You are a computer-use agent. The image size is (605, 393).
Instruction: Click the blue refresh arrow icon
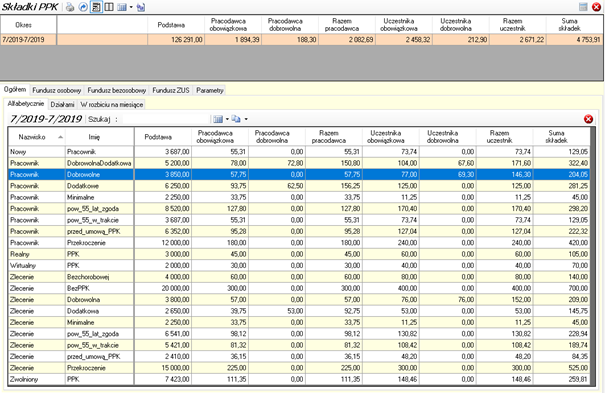[83, 7]
